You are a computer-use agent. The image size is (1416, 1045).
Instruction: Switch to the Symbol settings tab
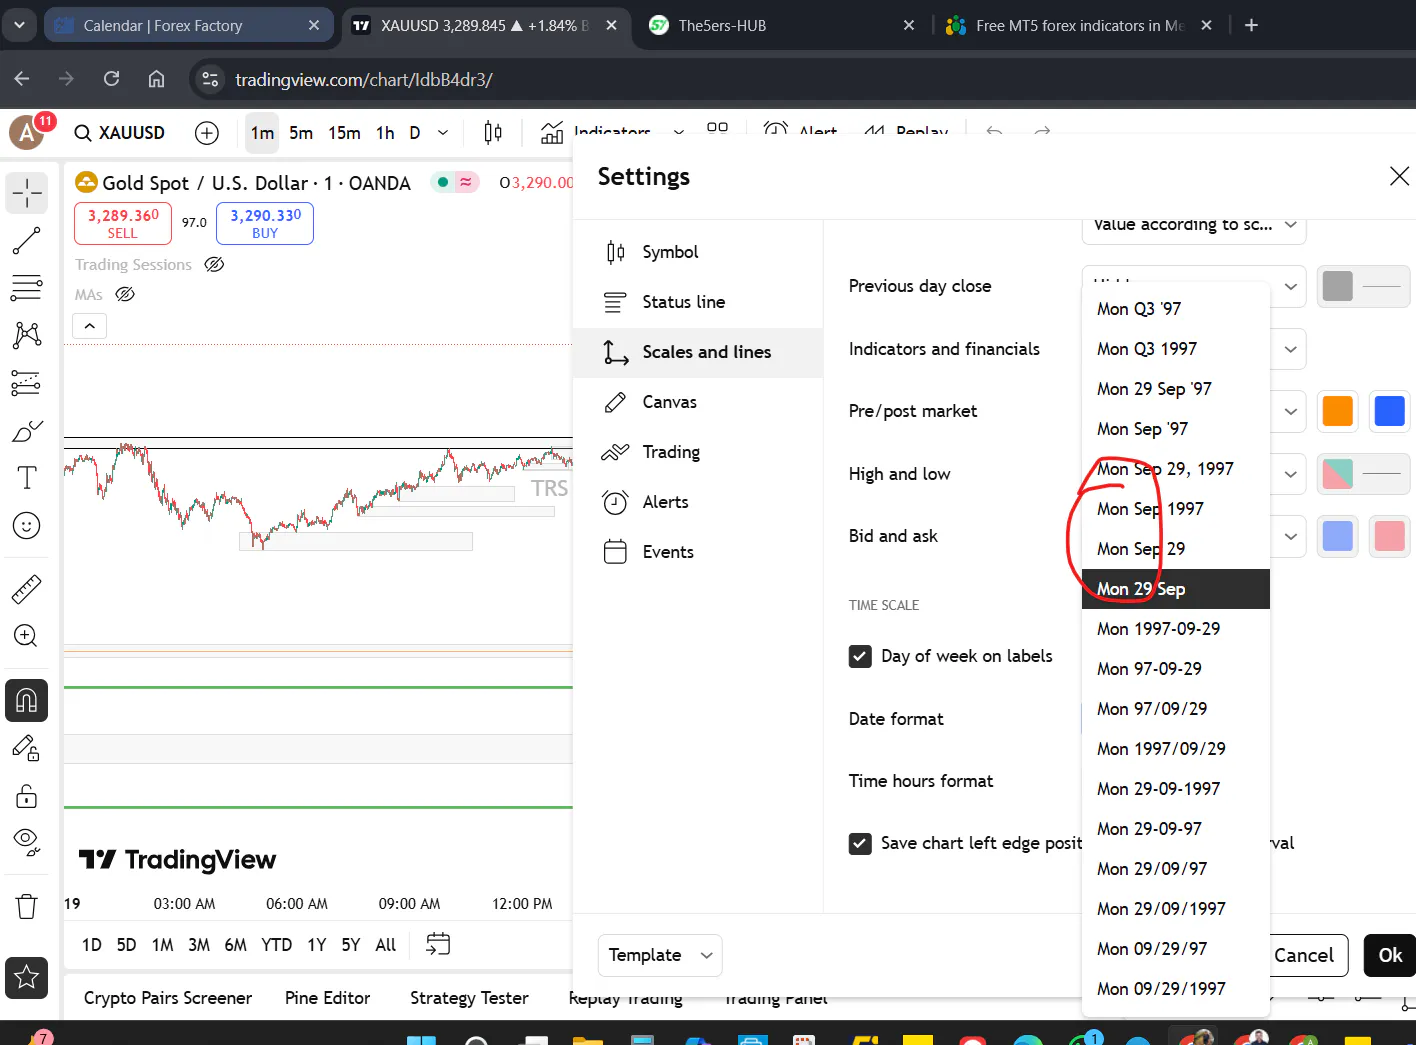[698, 252]
